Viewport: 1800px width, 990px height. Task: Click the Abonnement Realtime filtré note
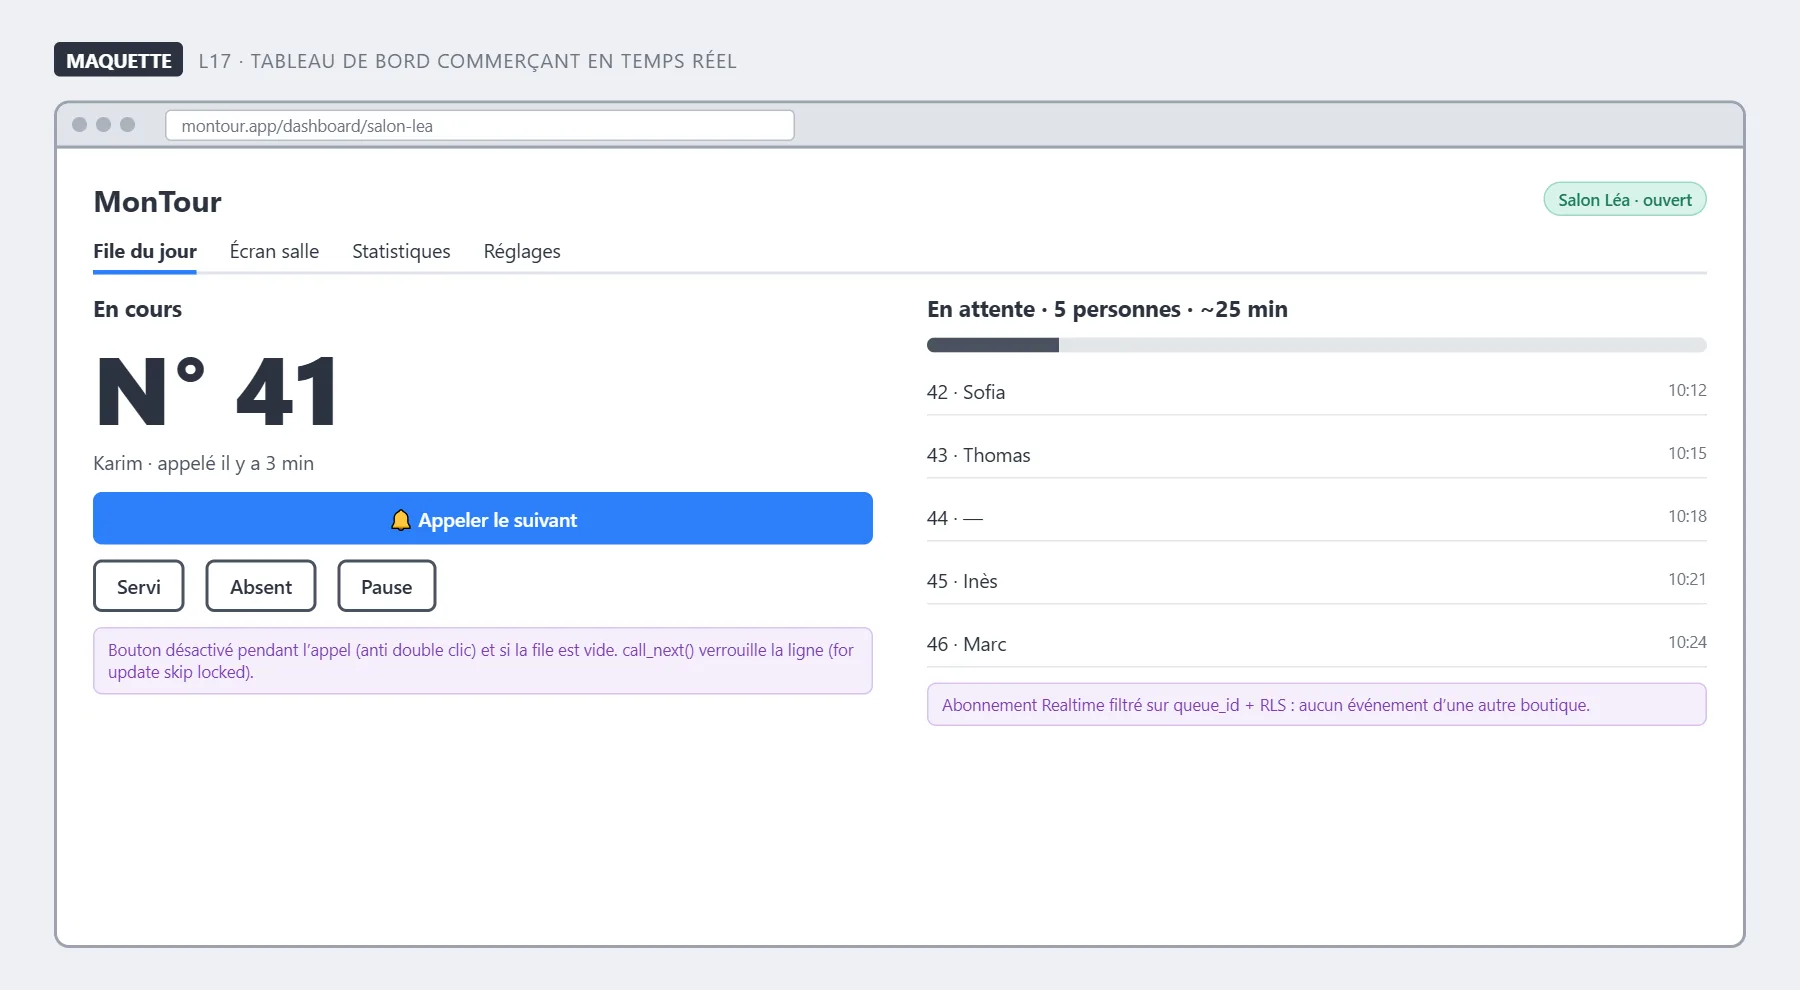coord(1317,704)
